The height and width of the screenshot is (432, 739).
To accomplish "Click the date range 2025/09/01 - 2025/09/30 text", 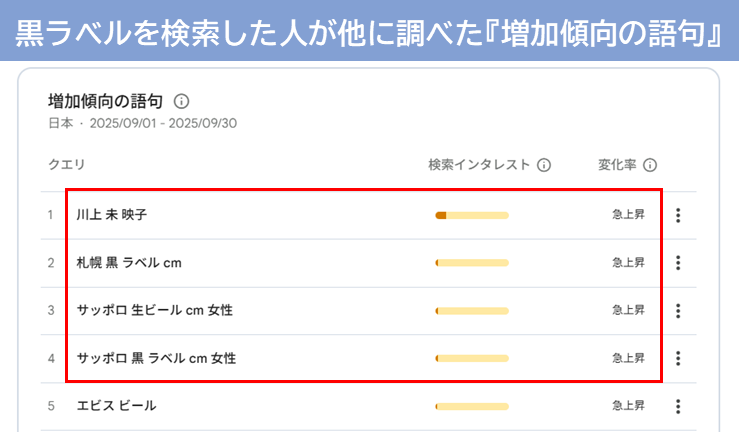I will click(164, 124).
